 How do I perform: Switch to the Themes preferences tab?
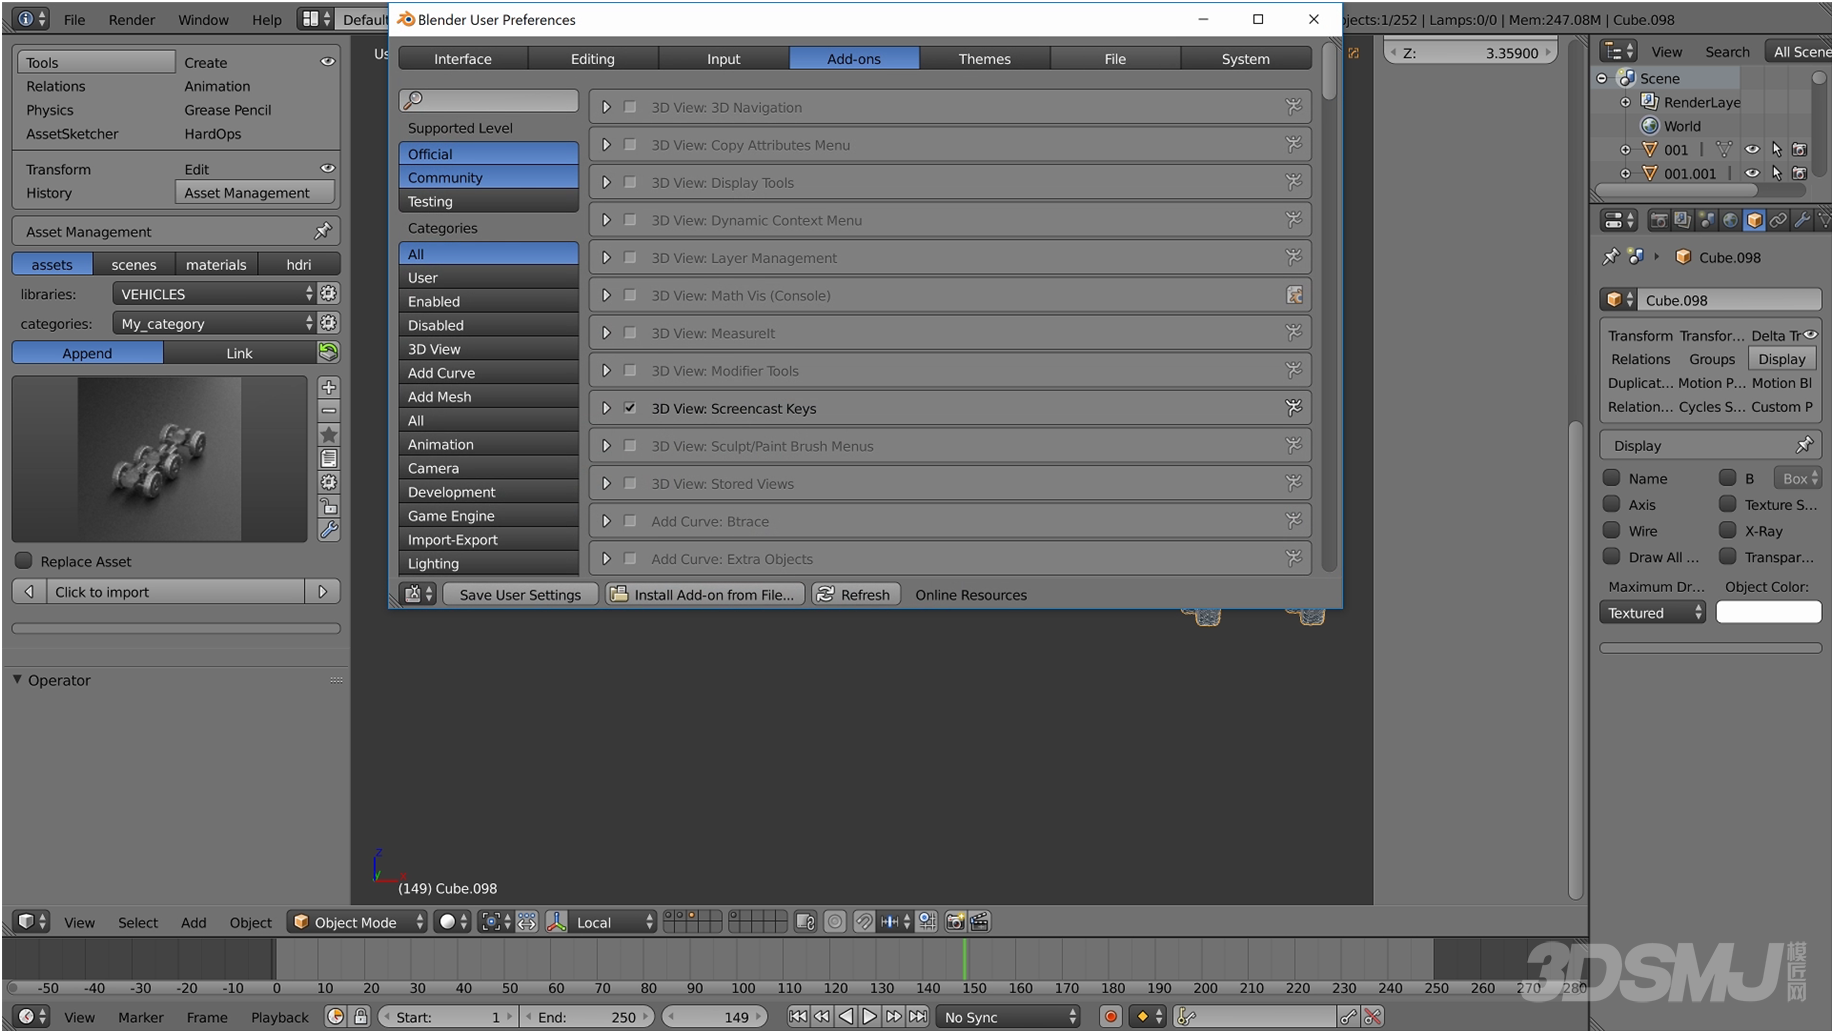coord(984,59)
